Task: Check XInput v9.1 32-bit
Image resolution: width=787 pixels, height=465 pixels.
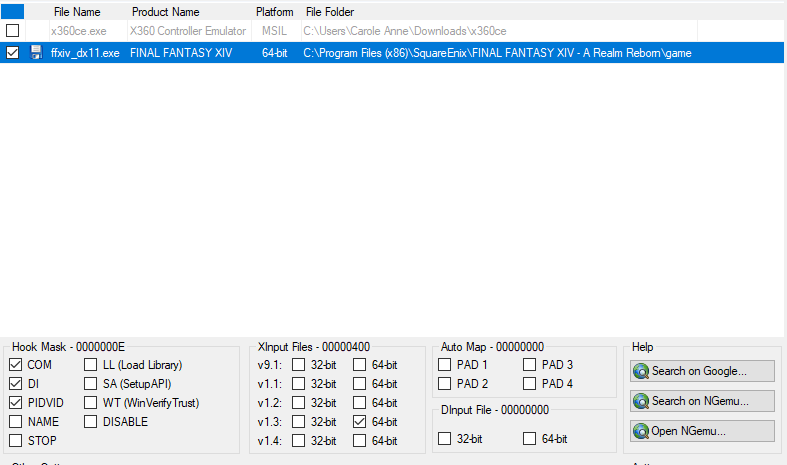Action: (299, 365)
